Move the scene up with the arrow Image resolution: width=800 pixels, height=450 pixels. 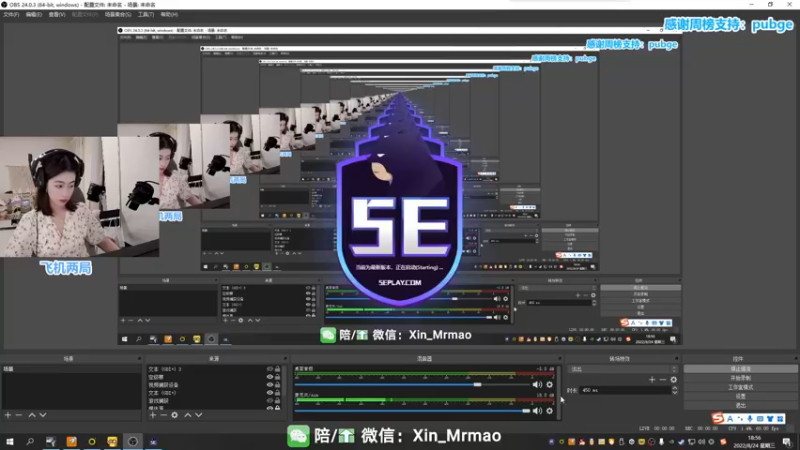[32, 415]
